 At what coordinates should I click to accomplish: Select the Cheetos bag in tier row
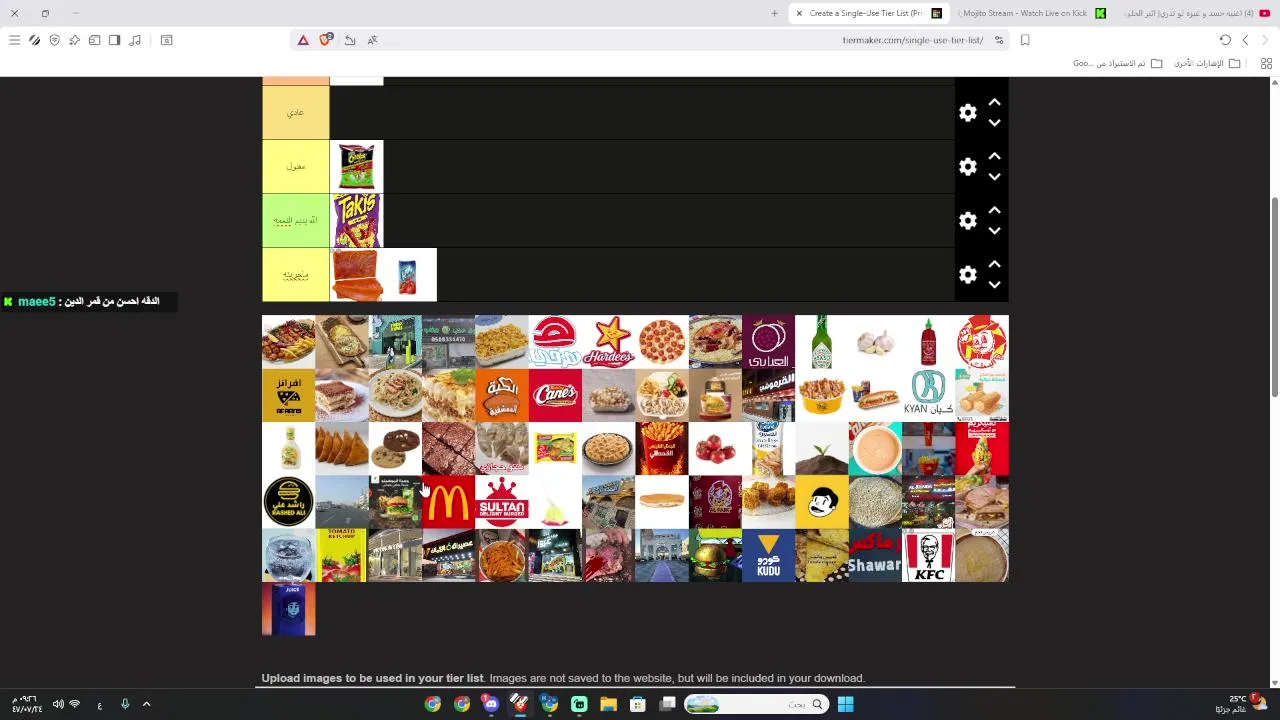[x=356, y=167]
